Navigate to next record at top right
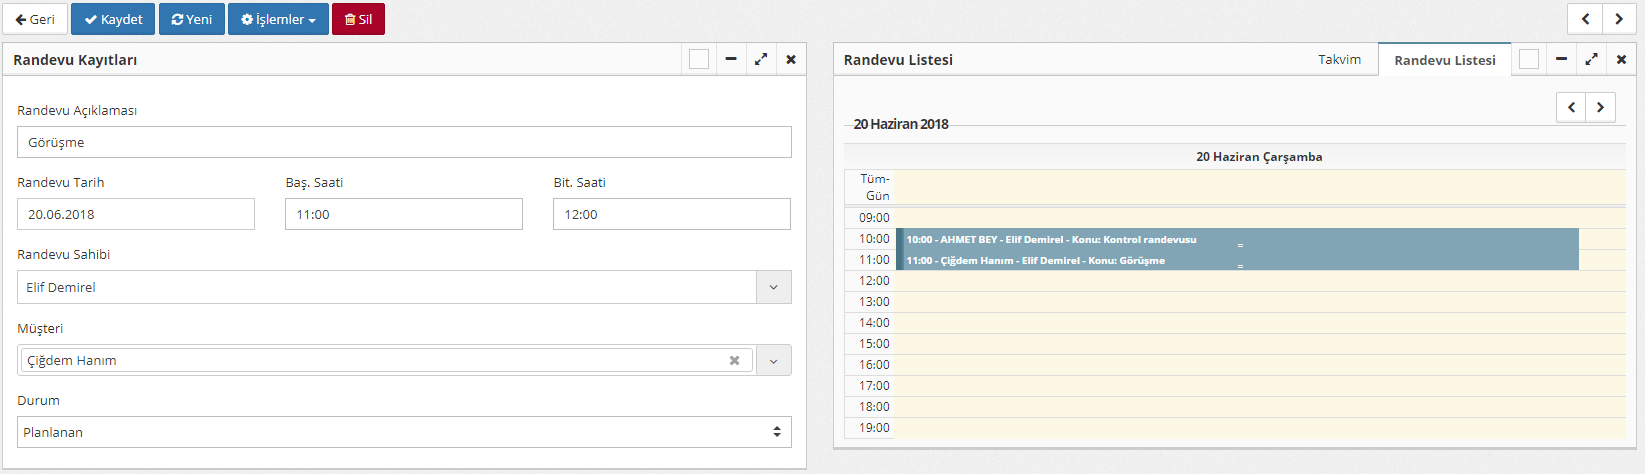This screenshot has height=474, width=1645. tap(1619, 19)
